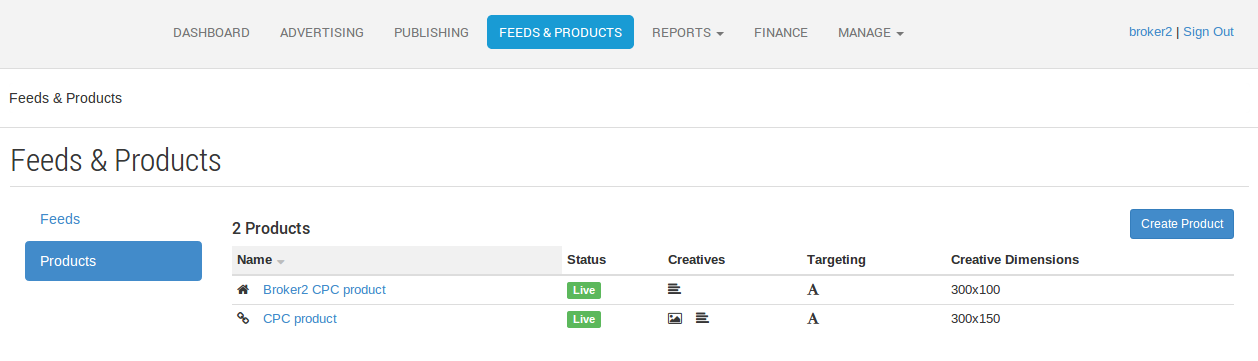Click text creative icon in CPC product row
Screen dimensions: 1258x361
pos(702,319)
